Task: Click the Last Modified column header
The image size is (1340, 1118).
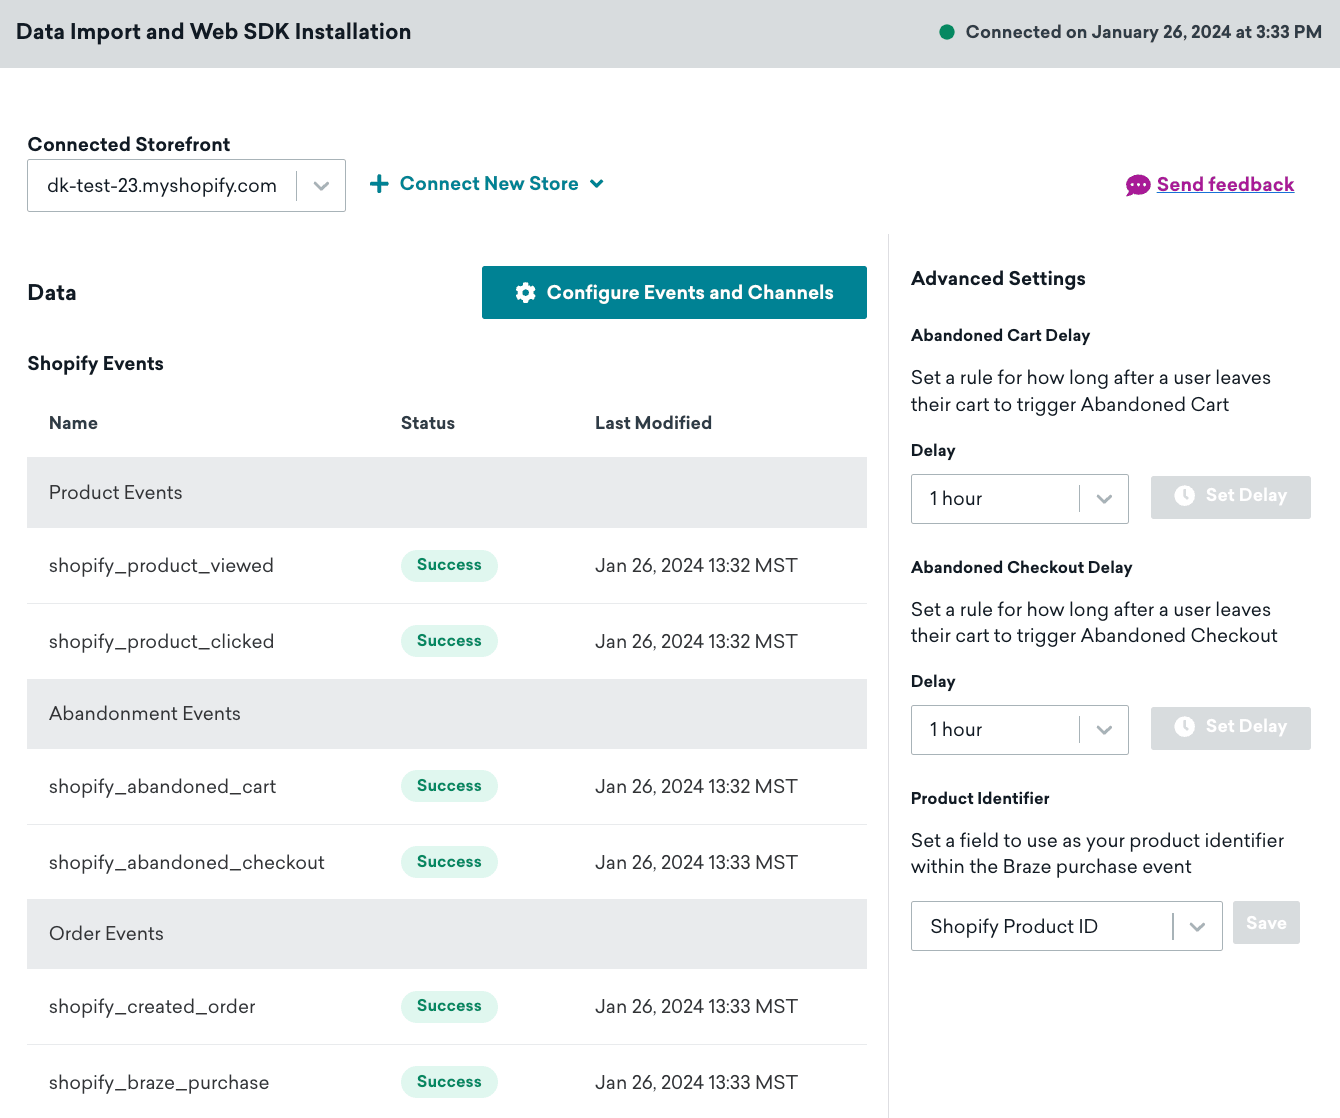Action: pyautogui.click(x=653, y=423)
